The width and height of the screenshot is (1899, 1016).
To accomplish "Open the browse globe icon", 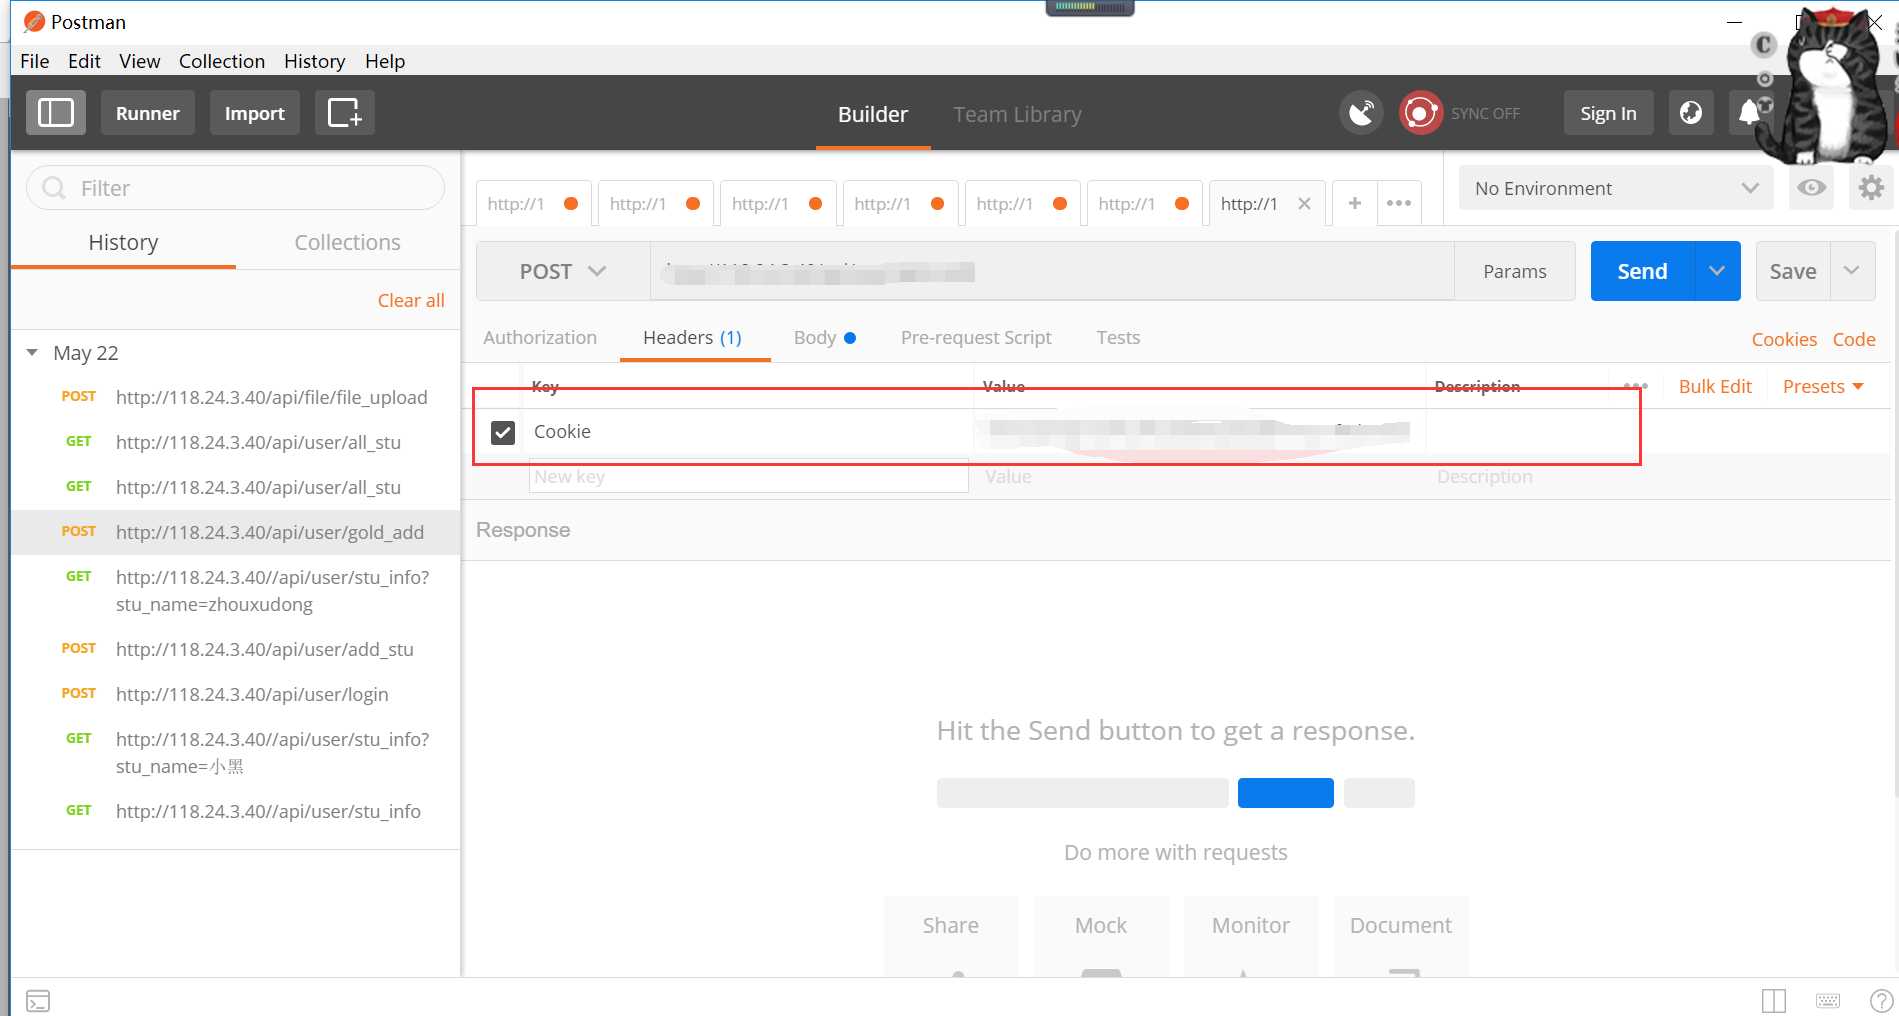I will pos(1691,113).
